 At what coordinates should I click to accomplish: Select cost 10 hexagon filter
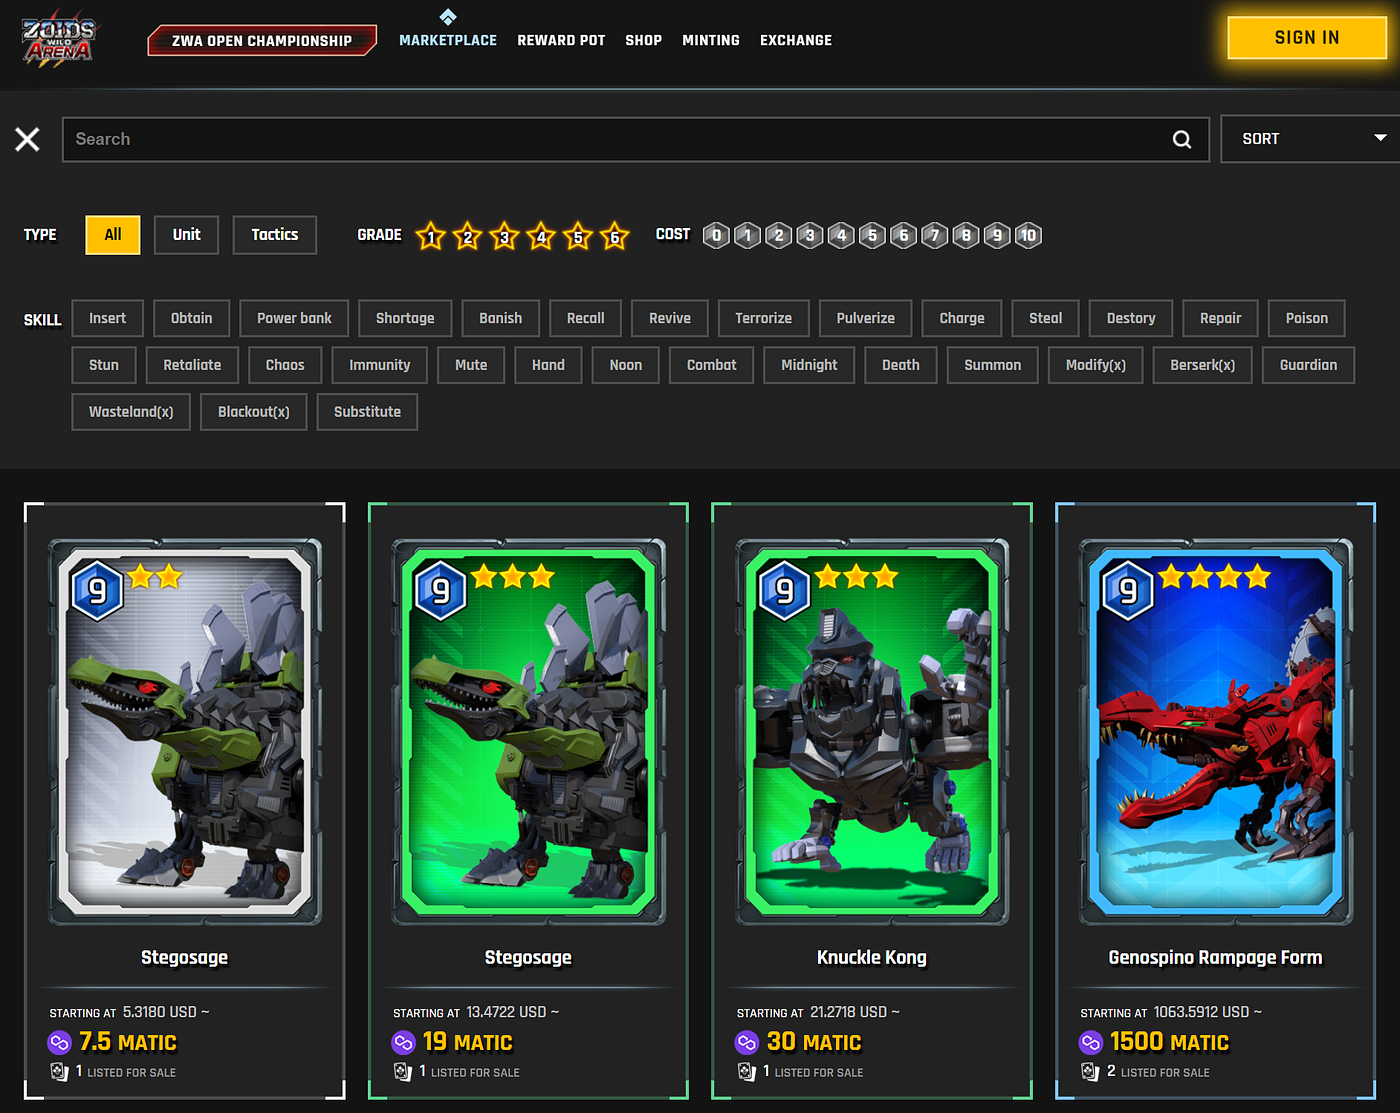pos(1028,235)
